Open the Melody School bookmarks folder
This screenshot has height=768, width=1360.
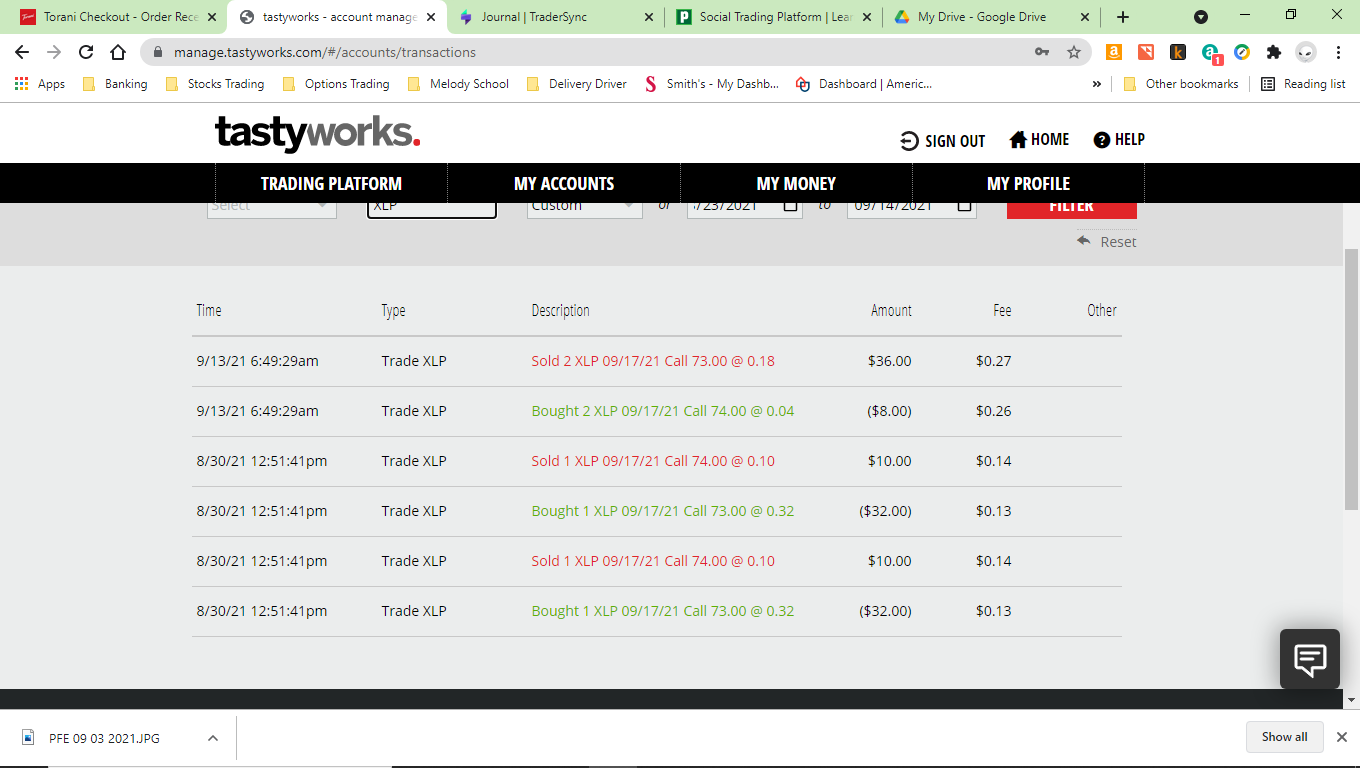tap(458, 84)
